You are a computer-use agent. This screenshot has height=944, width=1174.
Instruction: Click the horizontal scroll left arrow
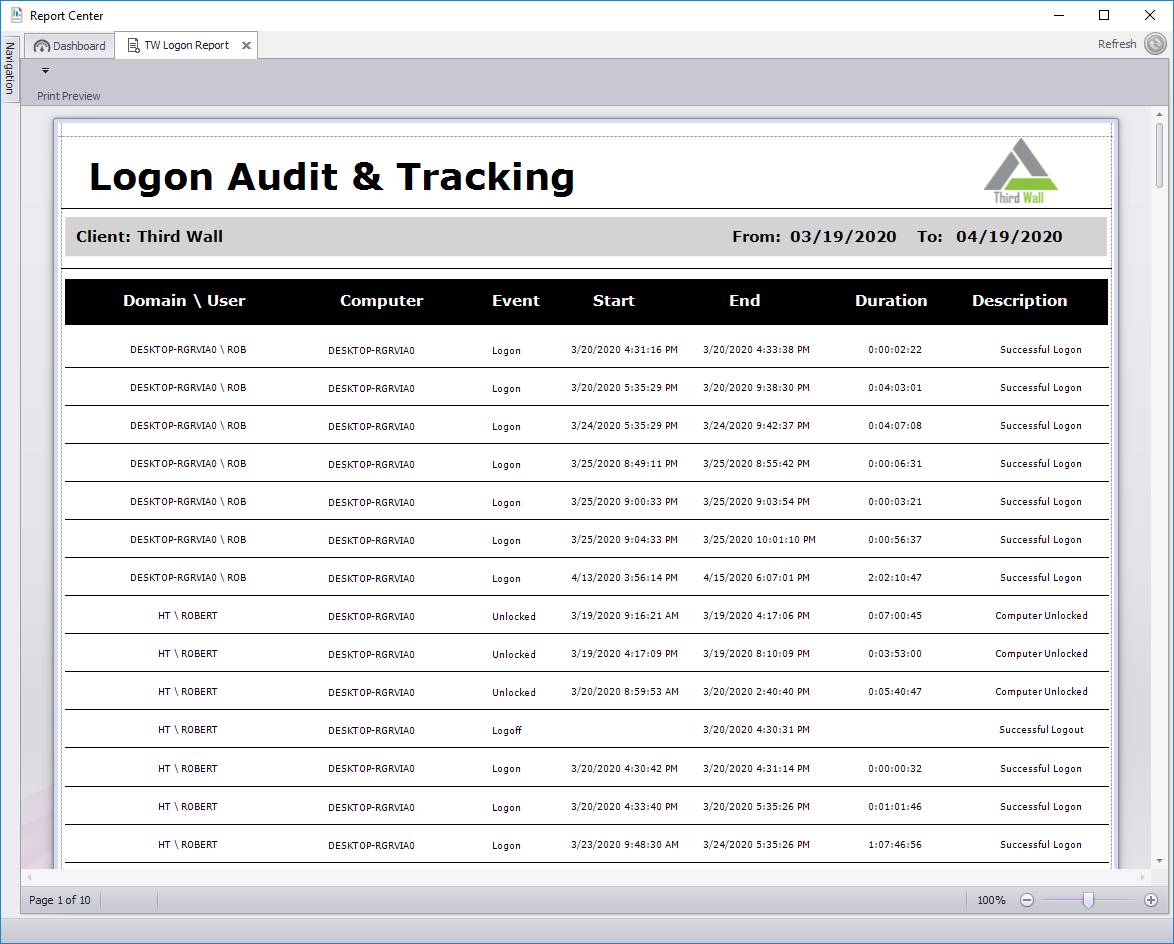click(x=29, y=877)
